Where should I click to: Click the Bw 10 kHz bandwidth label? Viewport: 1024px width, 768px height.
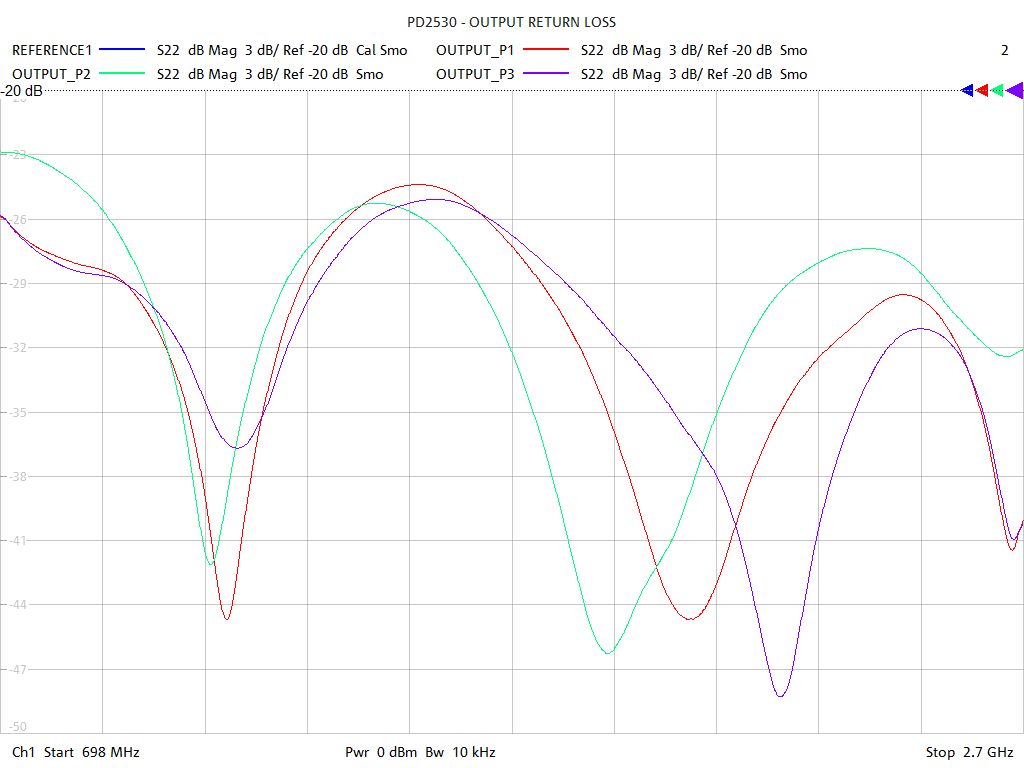[460, 752]
